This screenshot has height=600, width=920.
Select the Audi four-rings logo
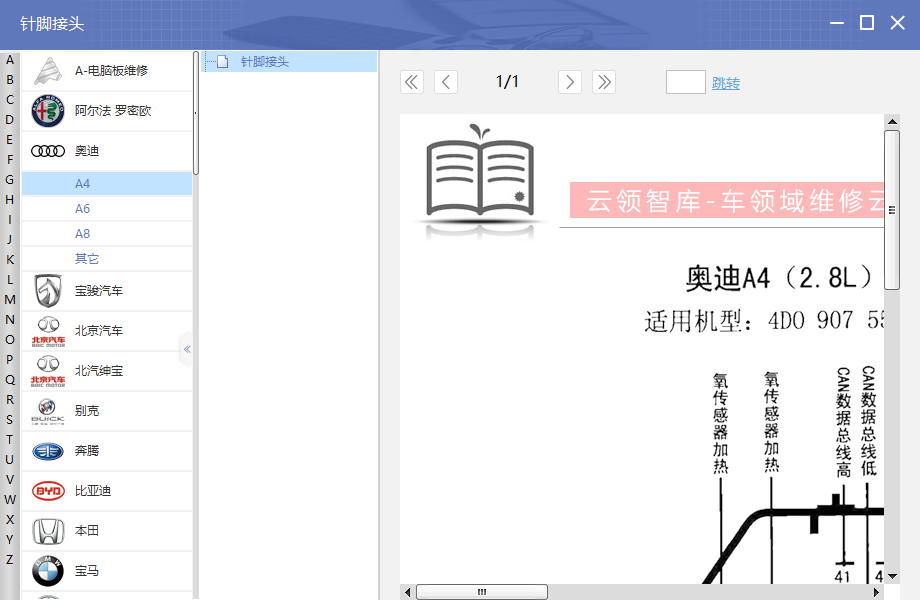(48, 151)
